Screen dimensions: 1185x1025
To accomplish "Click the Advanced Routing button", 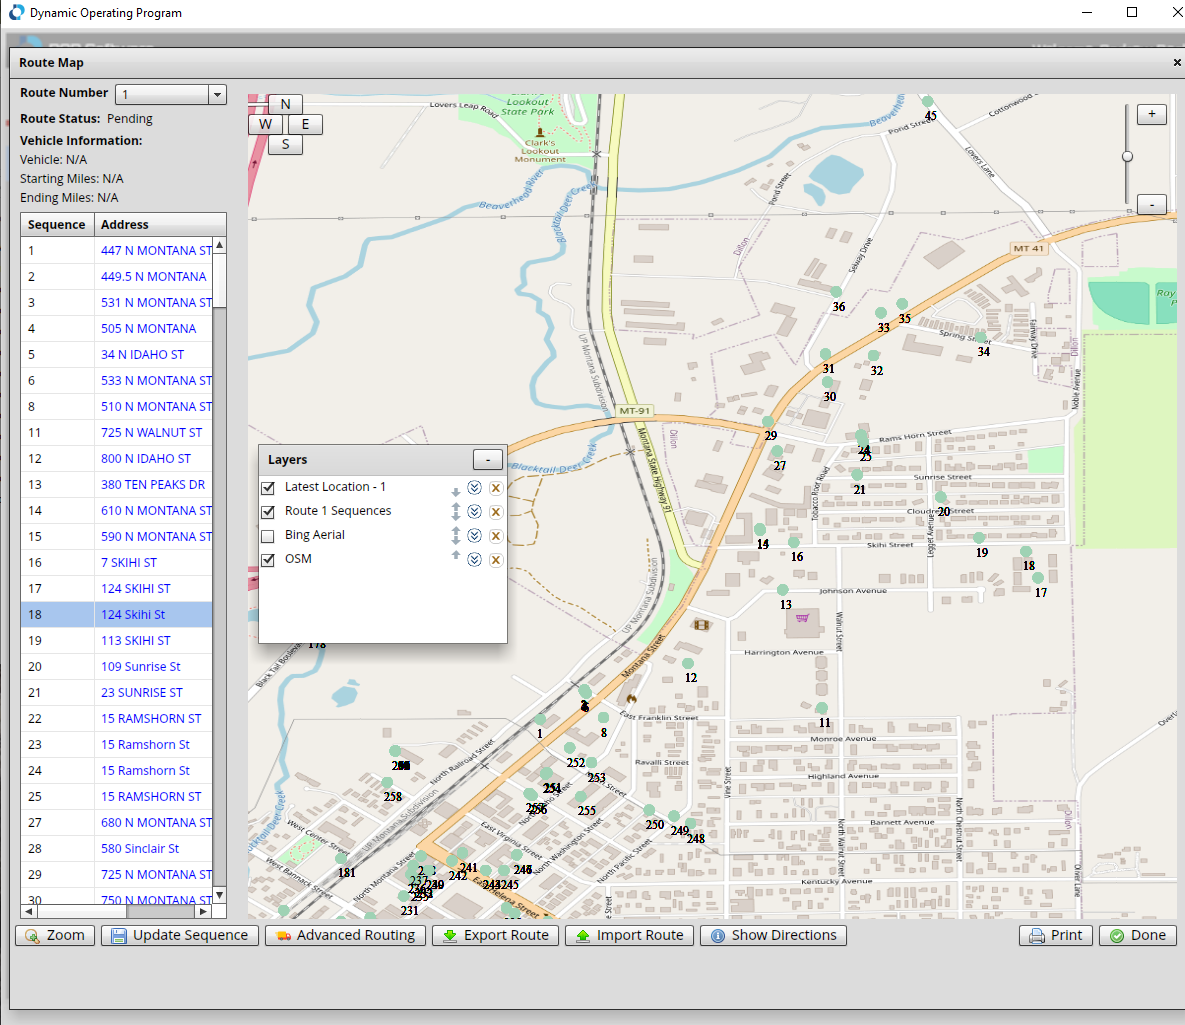I will point(345,936).
